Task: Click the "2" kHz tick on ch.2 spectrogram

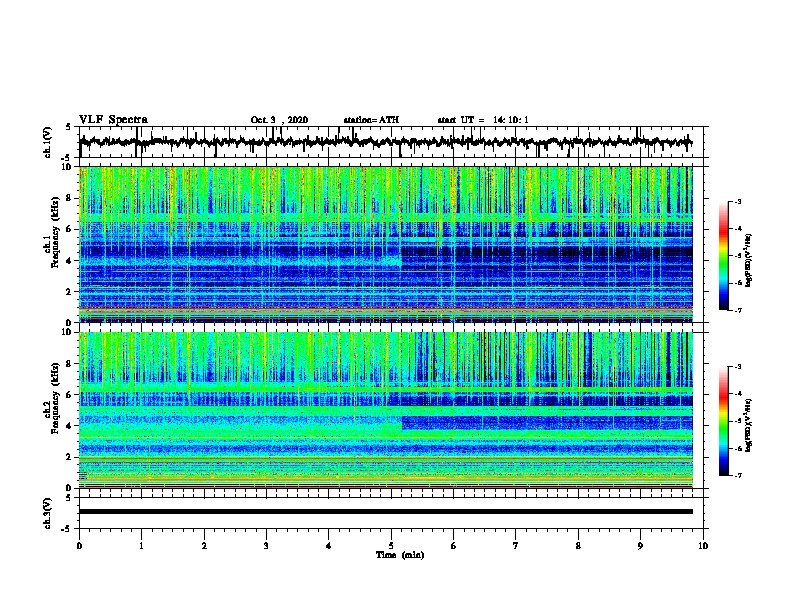Action: 69,457
